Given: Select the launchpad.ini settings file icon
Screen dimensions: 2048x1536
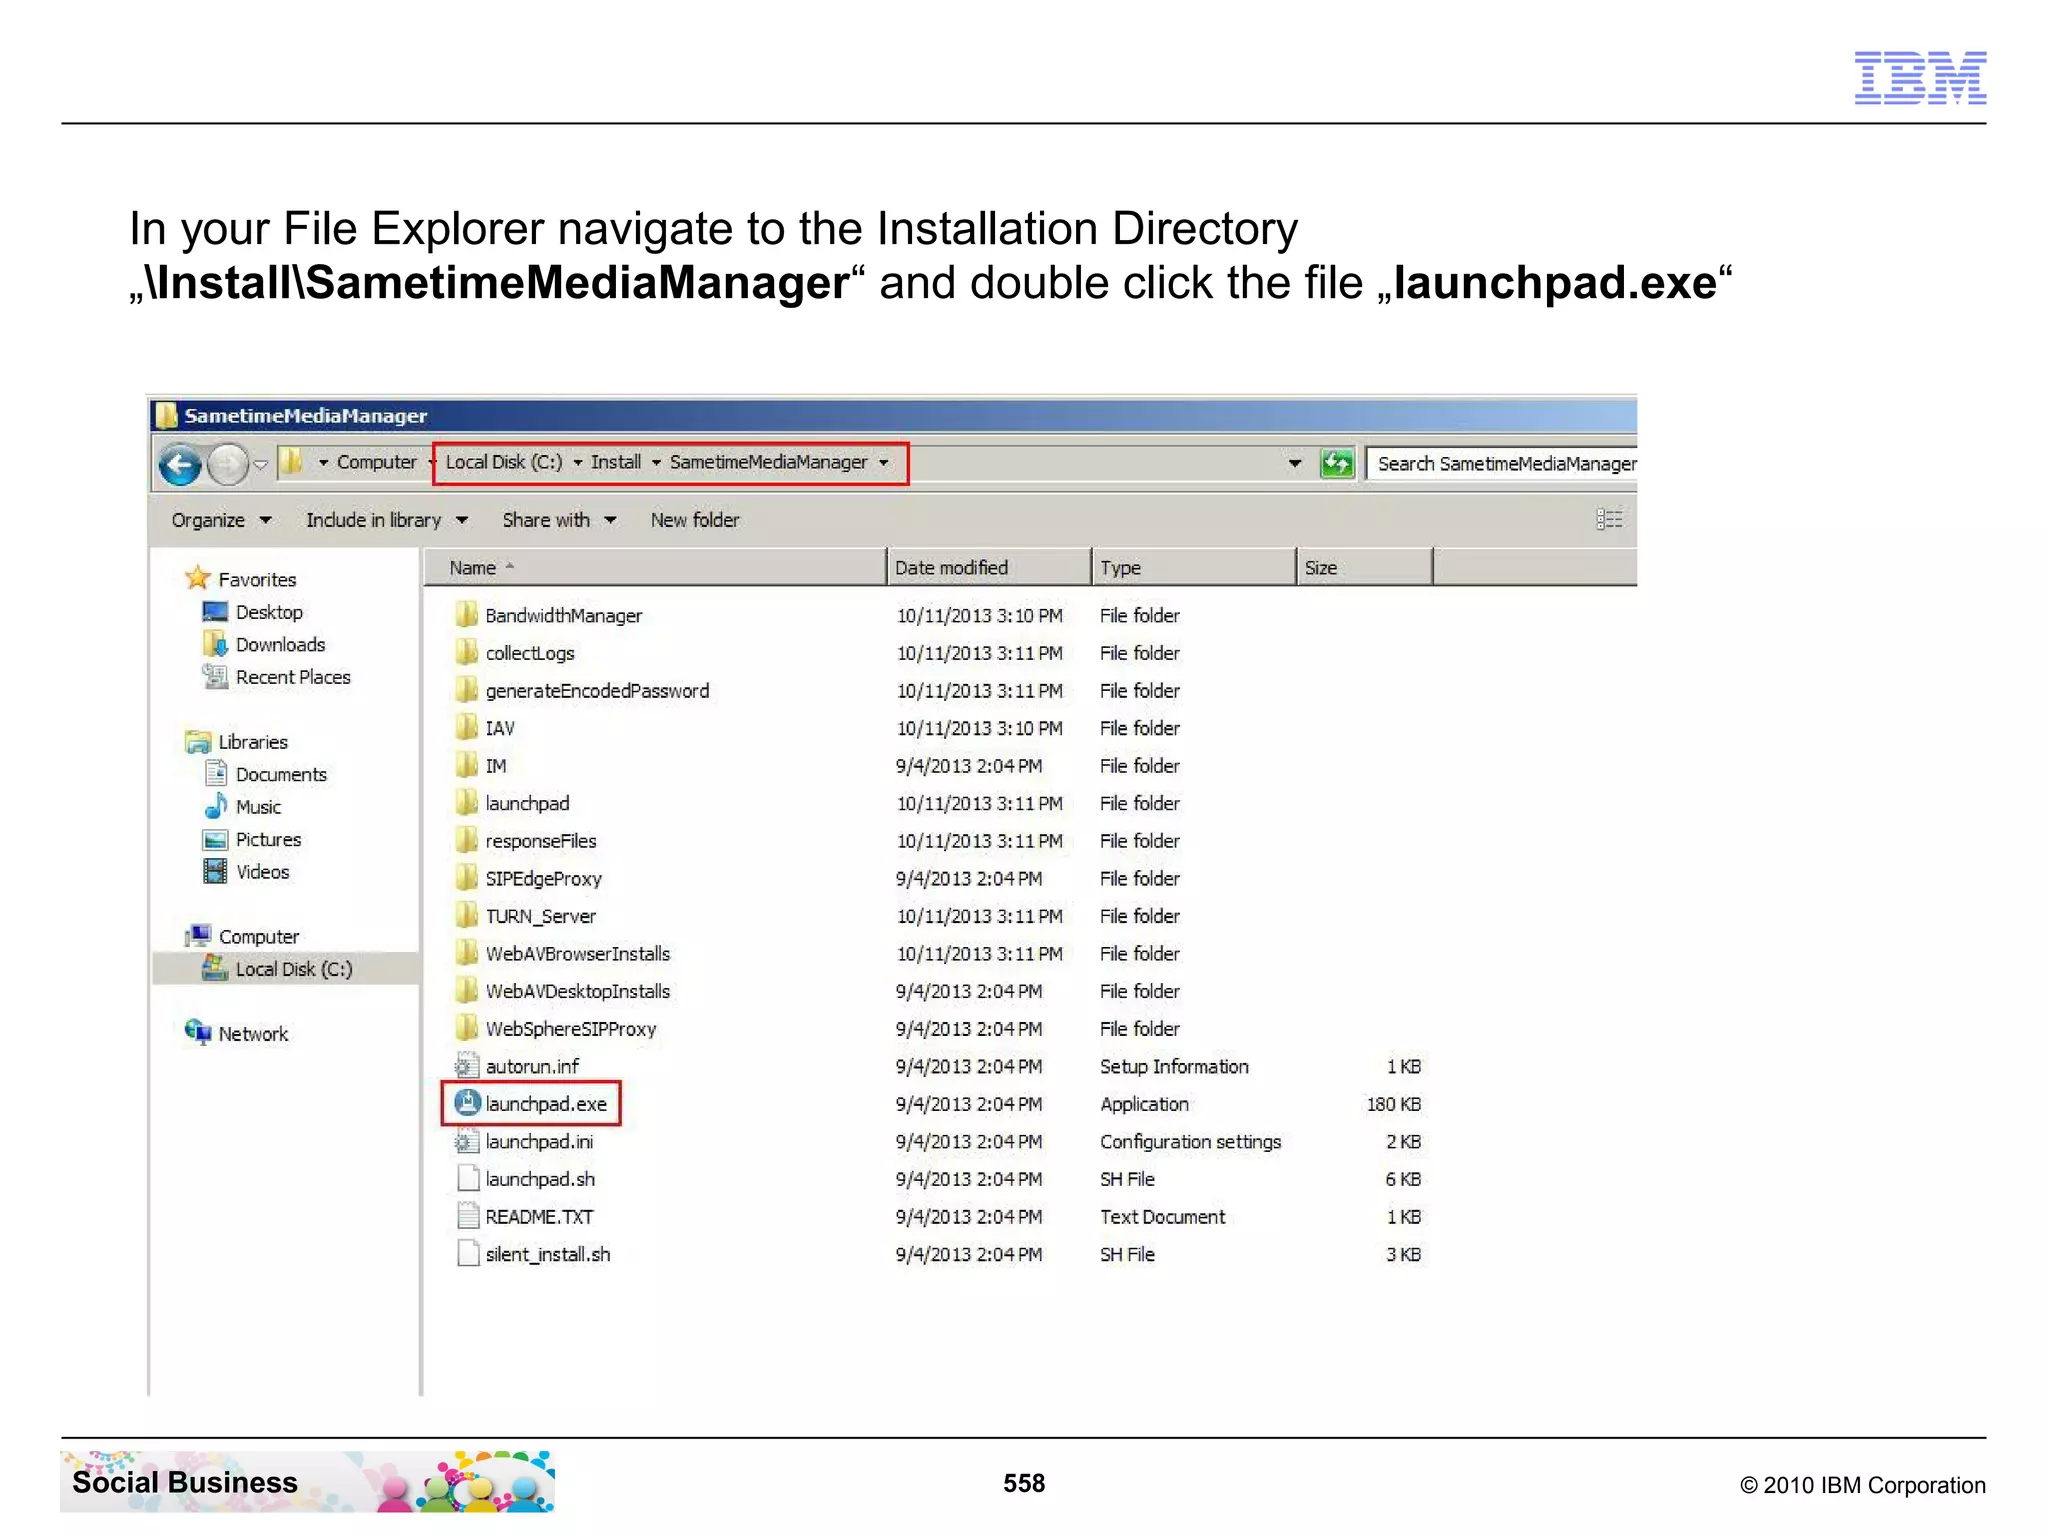Looking at the screenshot, I should [x=466, y=1141].
